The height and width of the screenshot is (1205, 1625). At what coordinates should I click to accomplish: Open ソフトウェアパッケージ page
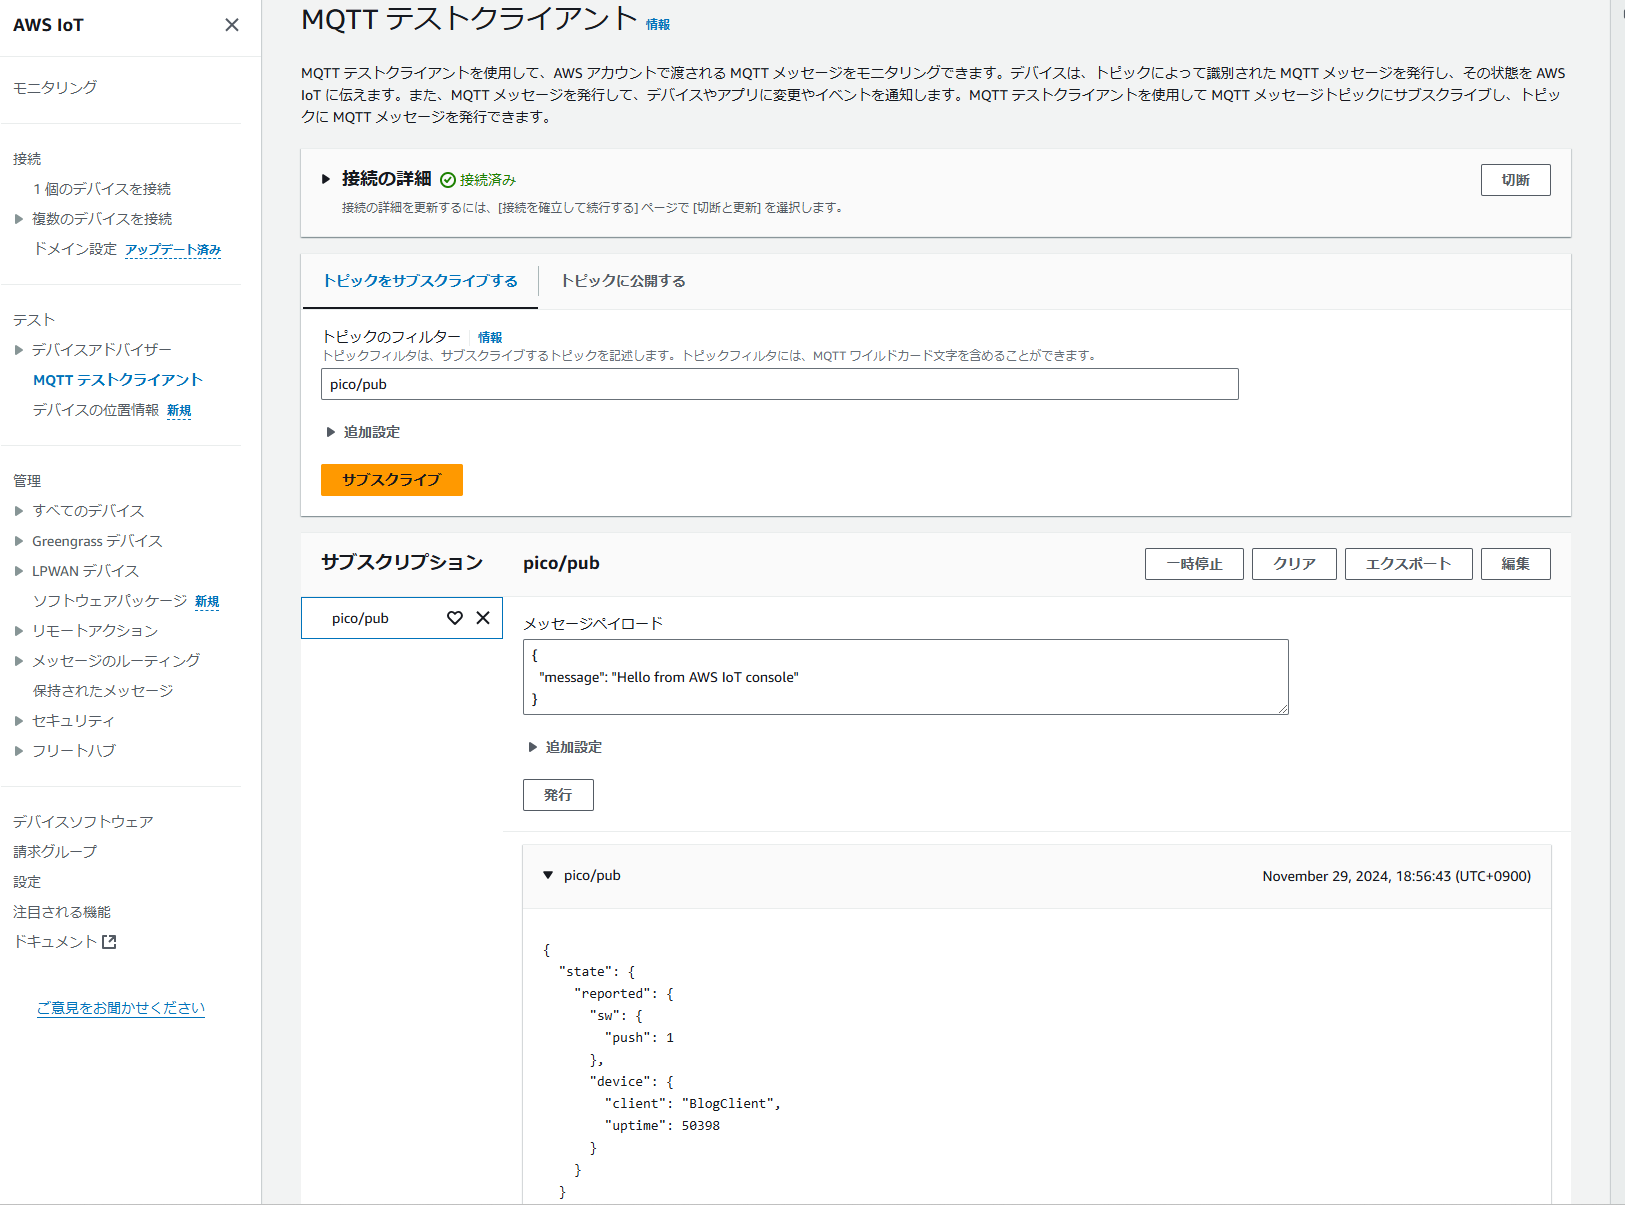click(110, 601)
